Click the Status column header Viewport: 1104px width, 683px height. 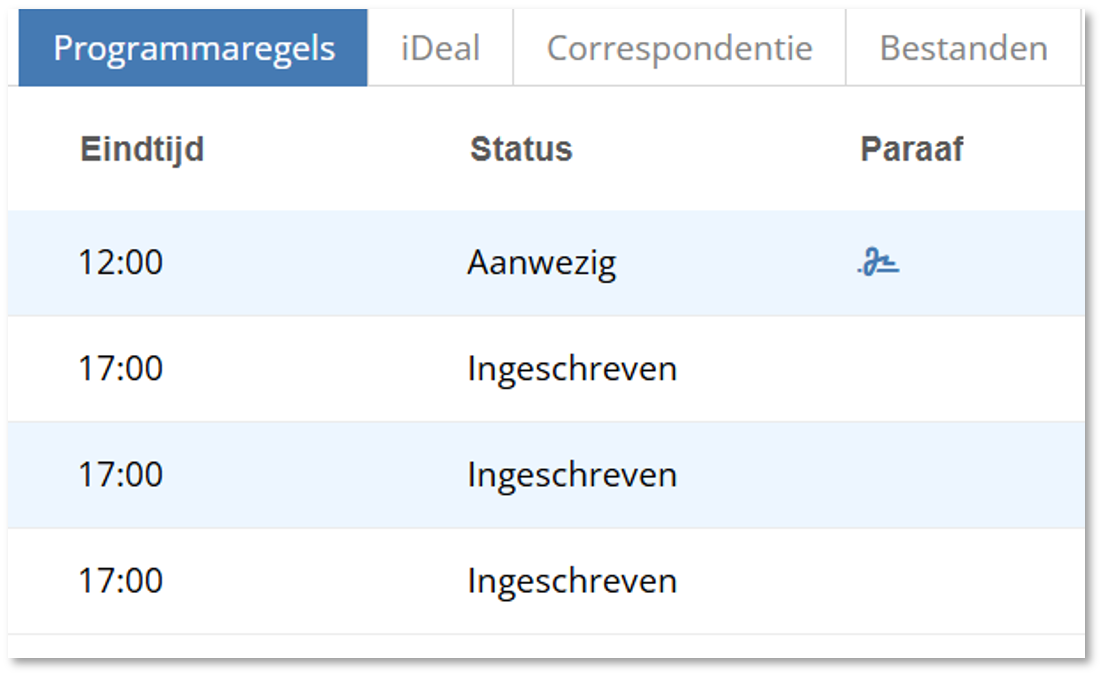pyautogui.click(x=521, y=149)
